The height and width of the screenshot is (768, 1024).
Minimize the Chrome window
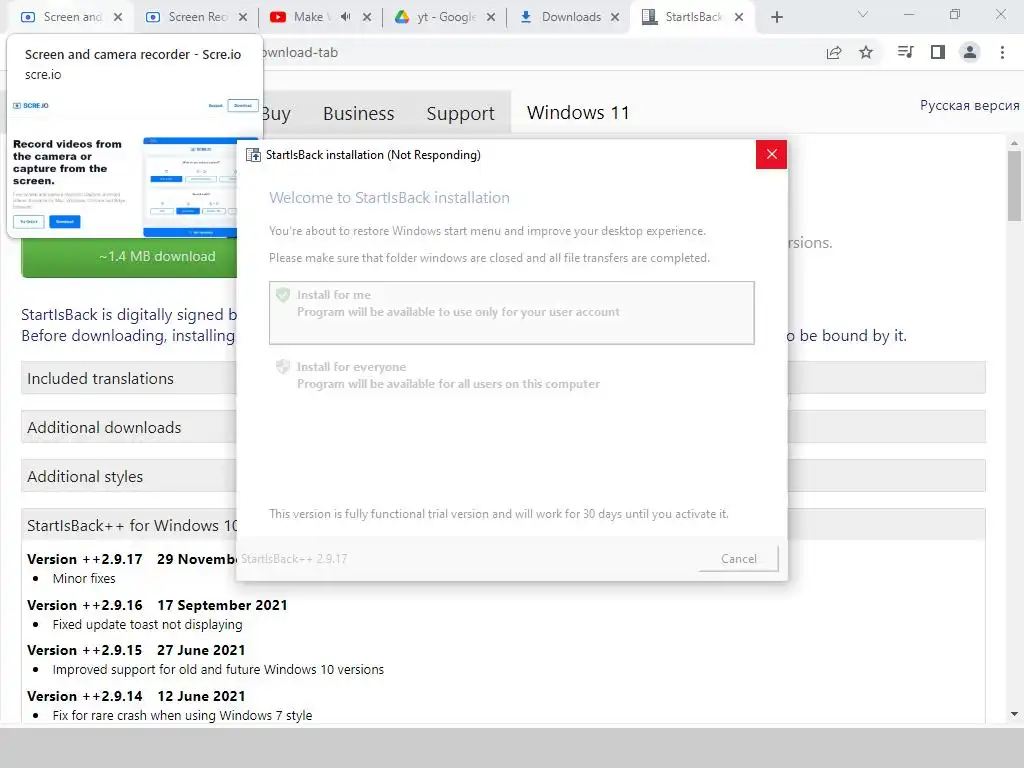908,14
